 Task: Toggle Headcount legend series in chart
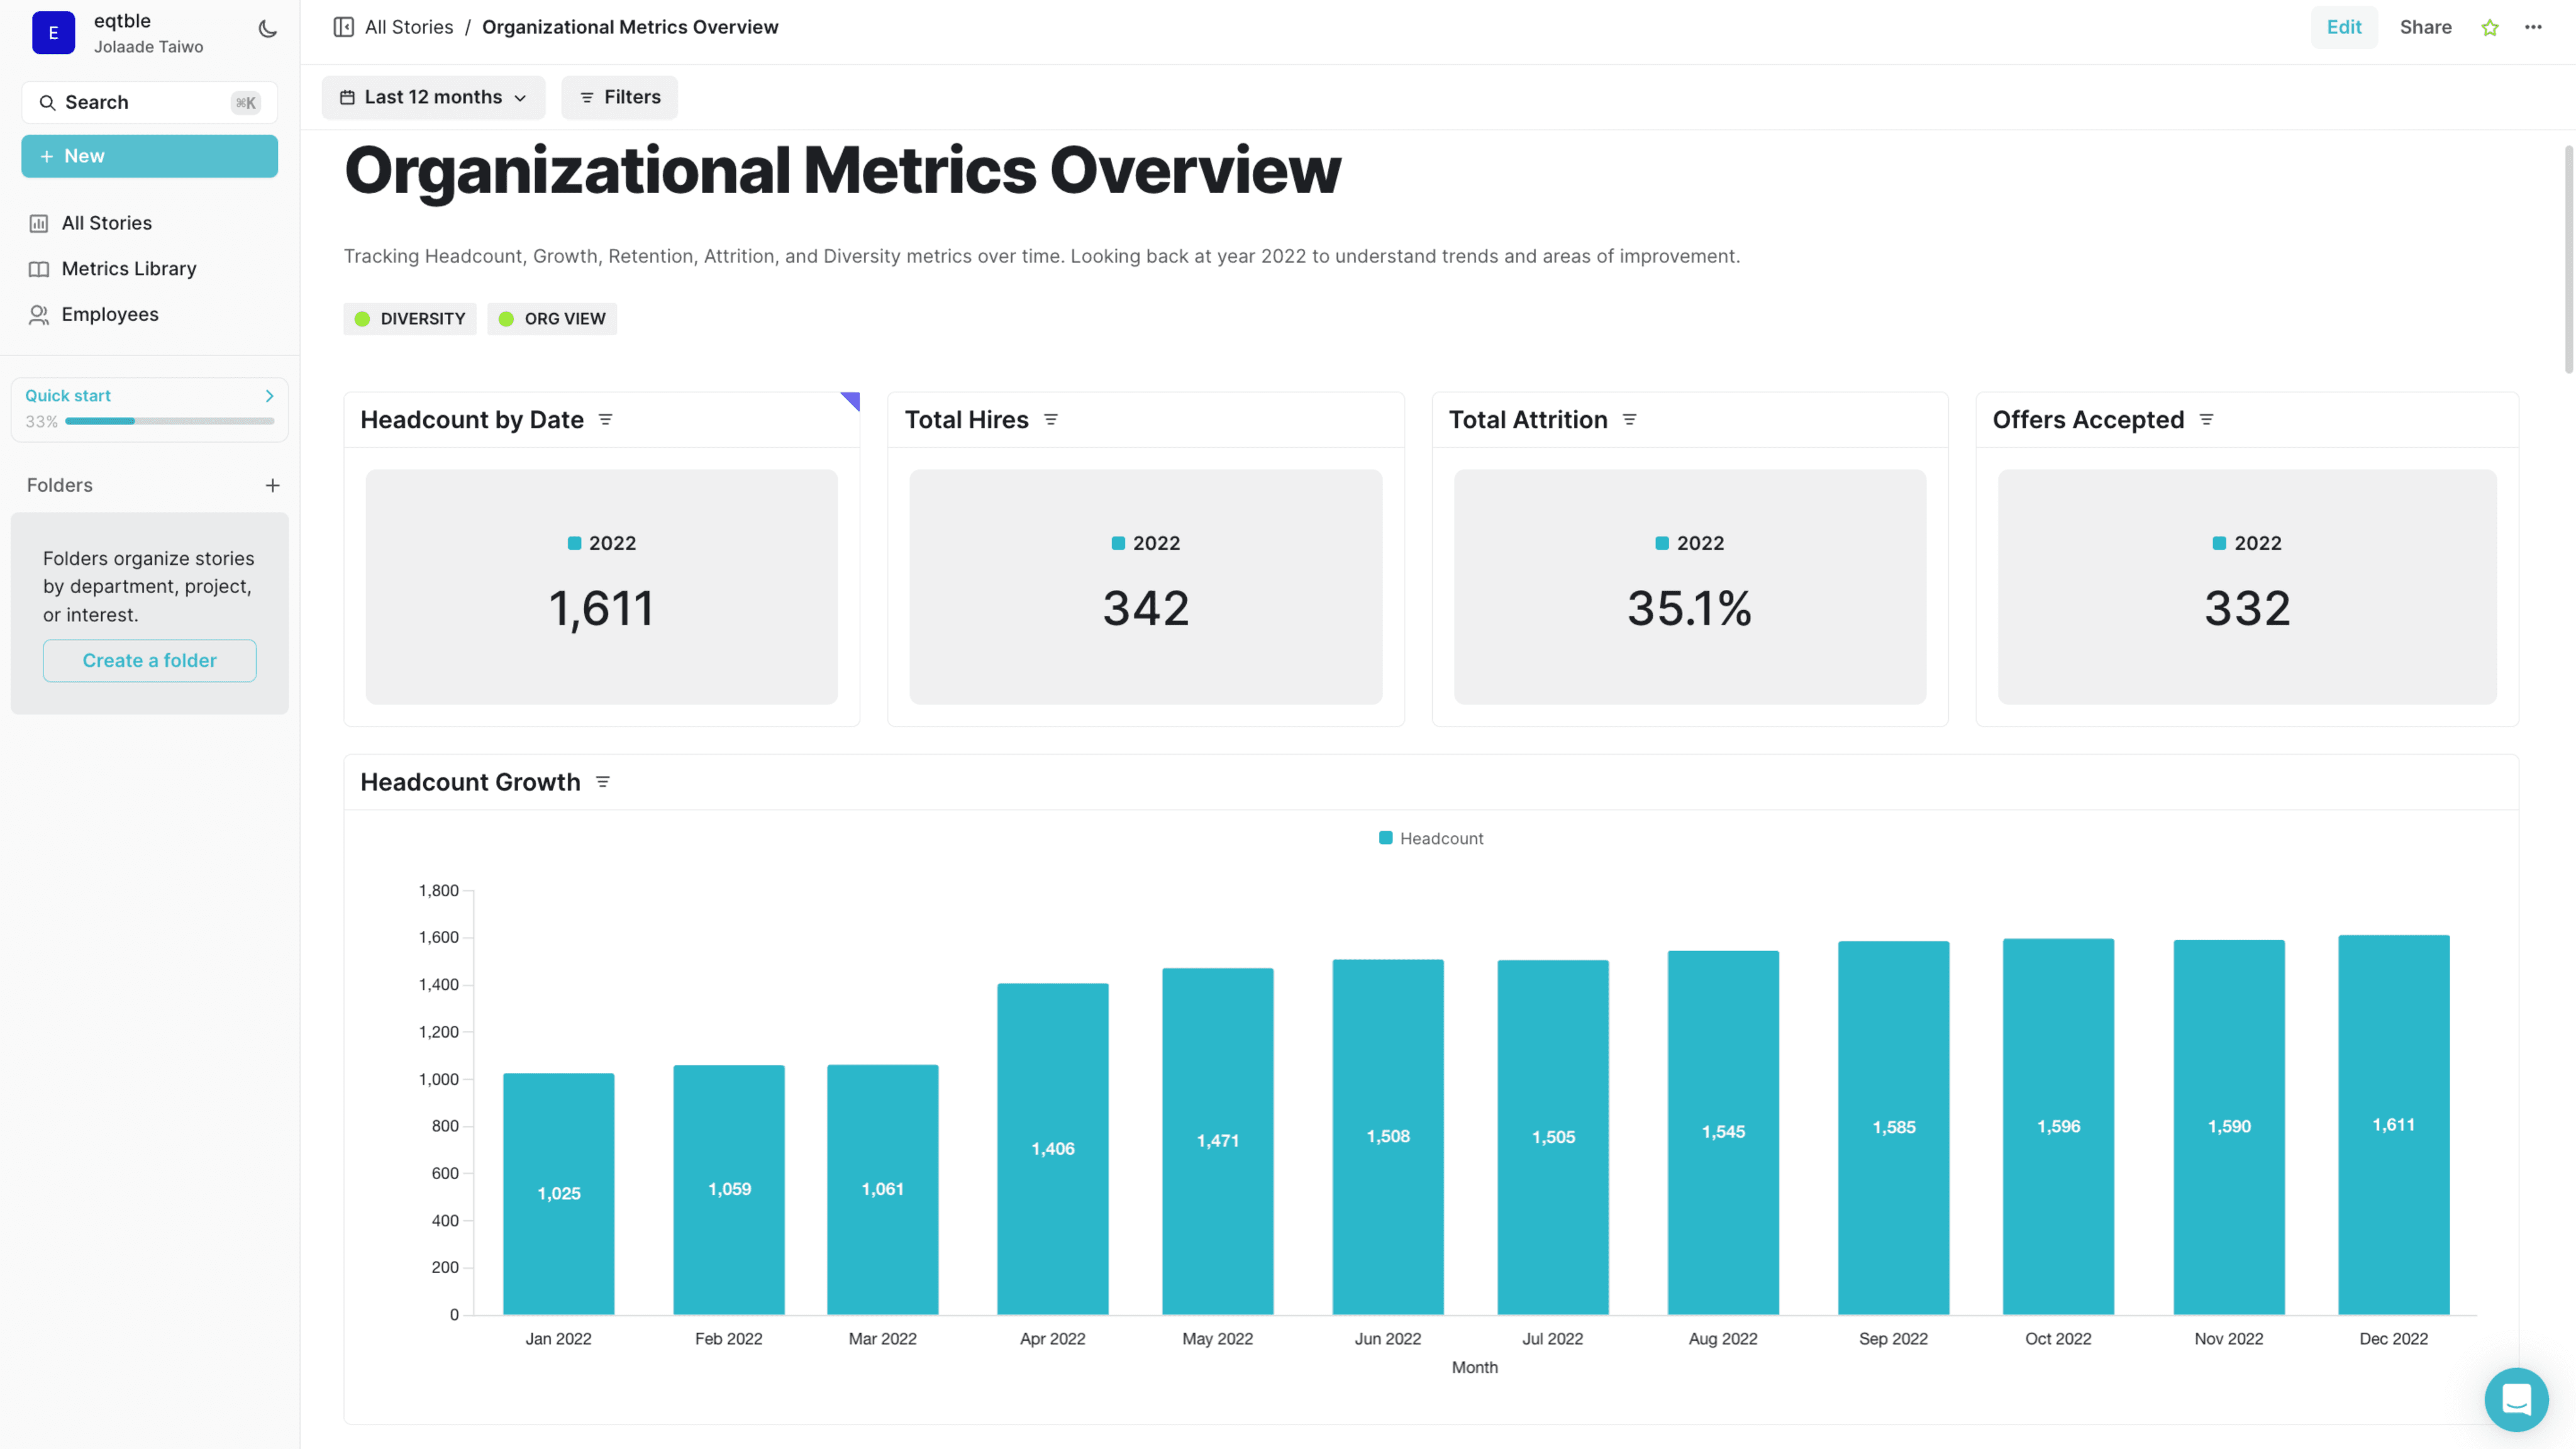[1431, 838]
